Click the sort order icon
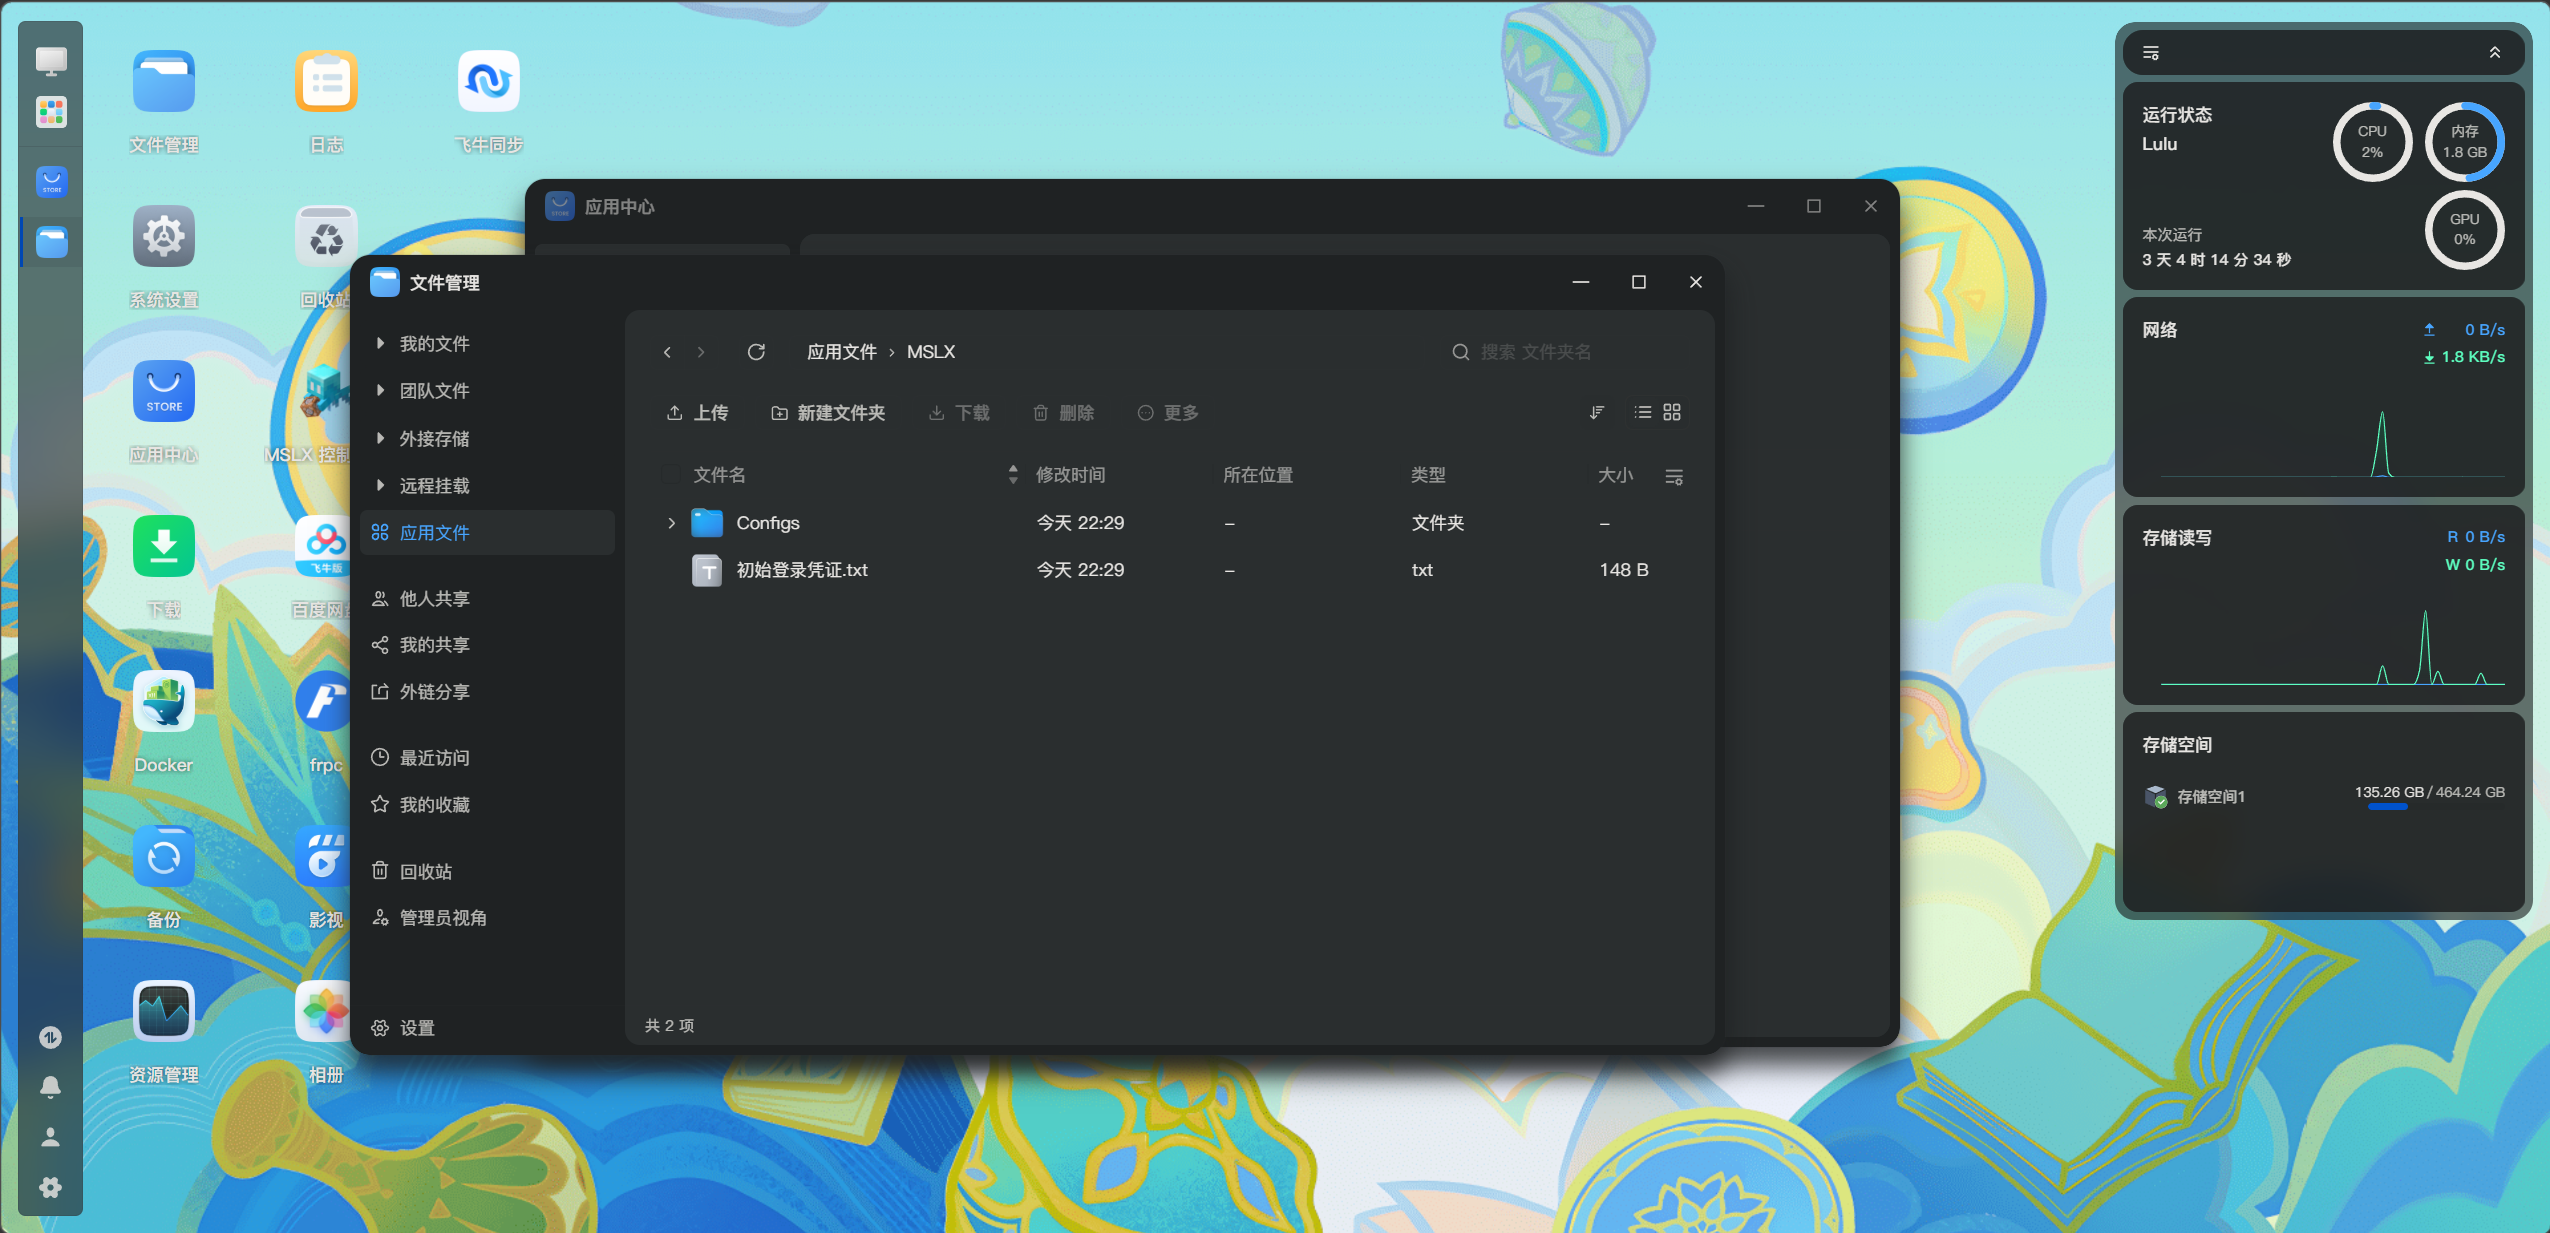This screenshot has width=2550, height=1233. pyautogui.click(x=1597, y=412)
